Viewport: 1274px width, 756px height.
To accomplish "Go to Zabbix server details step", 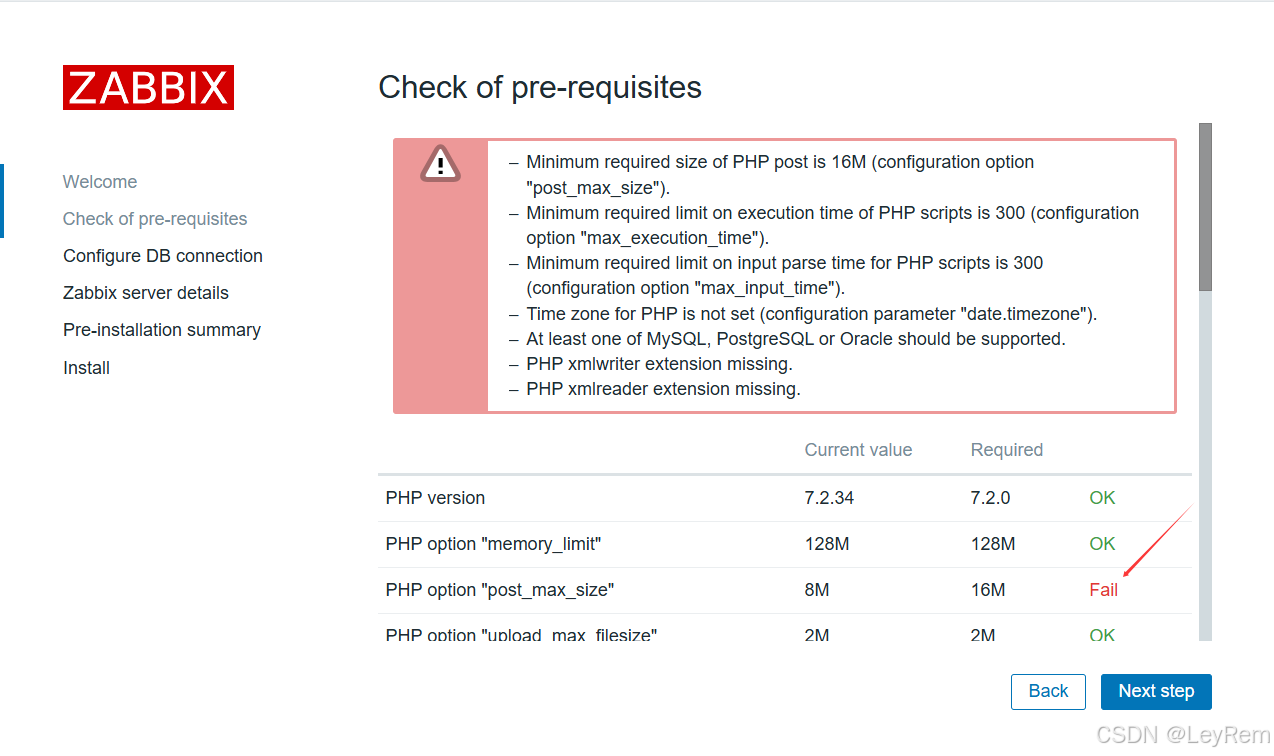I will point(146,293).
